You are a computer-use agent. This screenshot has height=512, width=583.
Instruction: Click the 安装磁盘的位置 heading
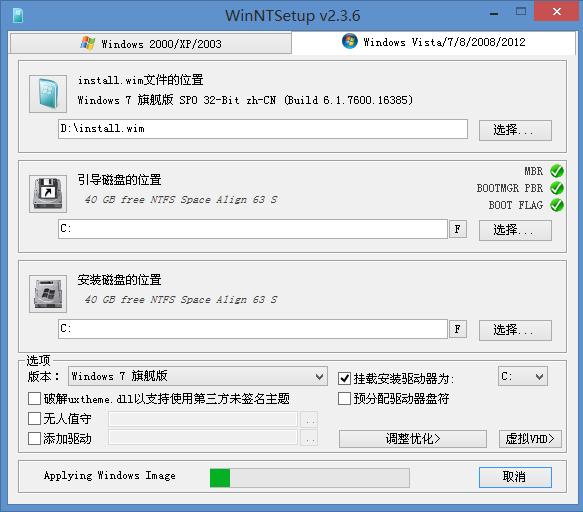(119, 280)
